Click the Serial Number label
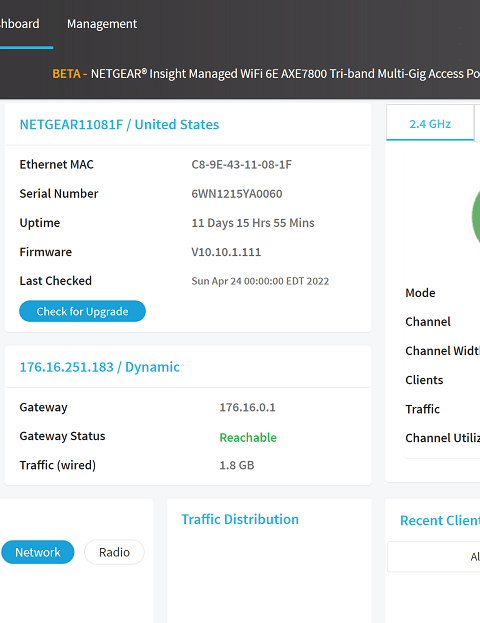 (x=59, y=194)
